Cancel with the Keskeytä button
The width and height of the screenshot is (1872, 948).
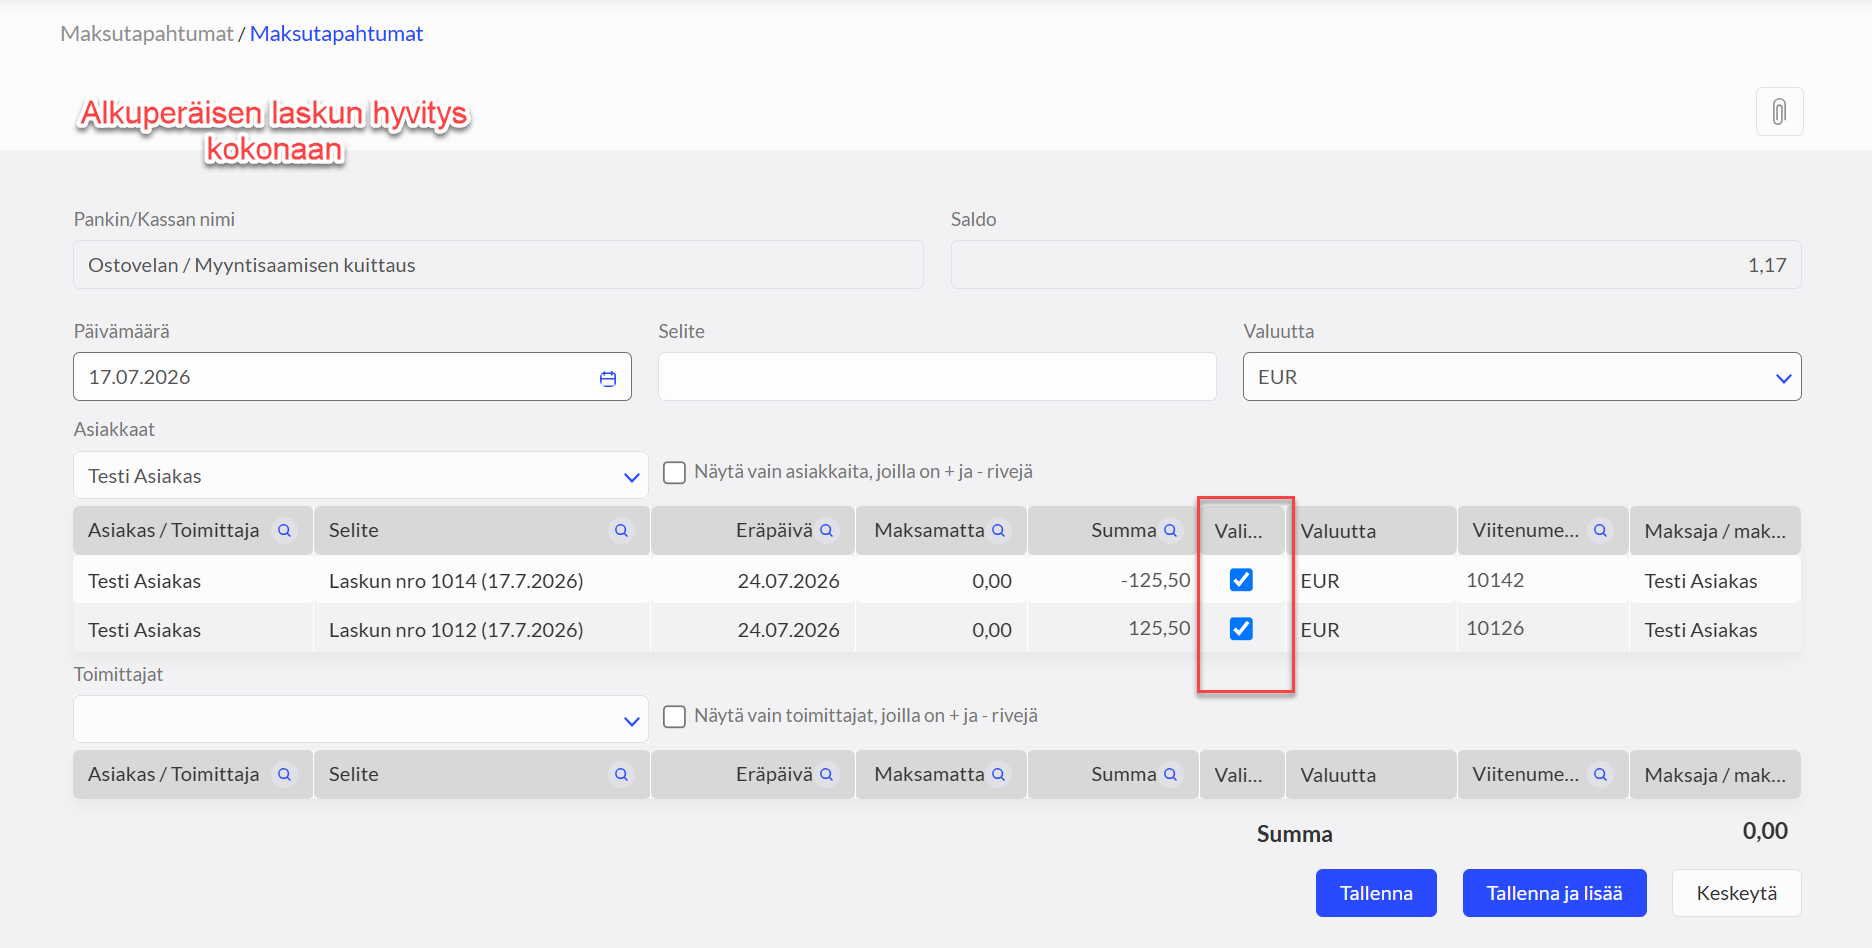pyautogui.click(x=1737, y=893)
